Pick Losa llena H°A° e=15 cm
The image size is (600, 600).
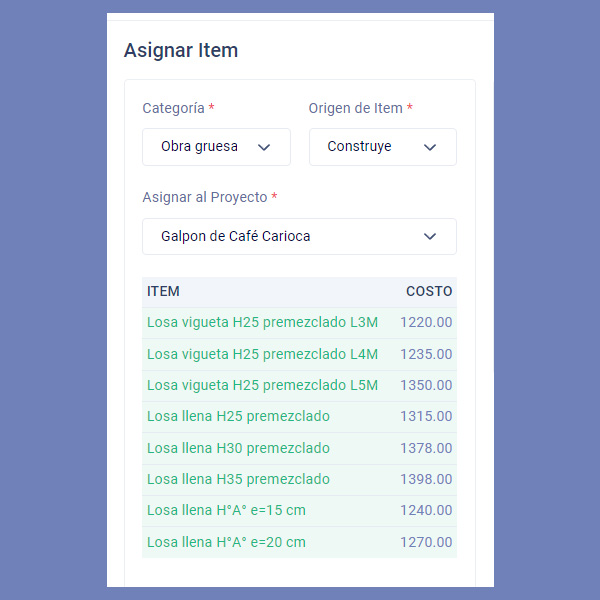pos(226,510)
